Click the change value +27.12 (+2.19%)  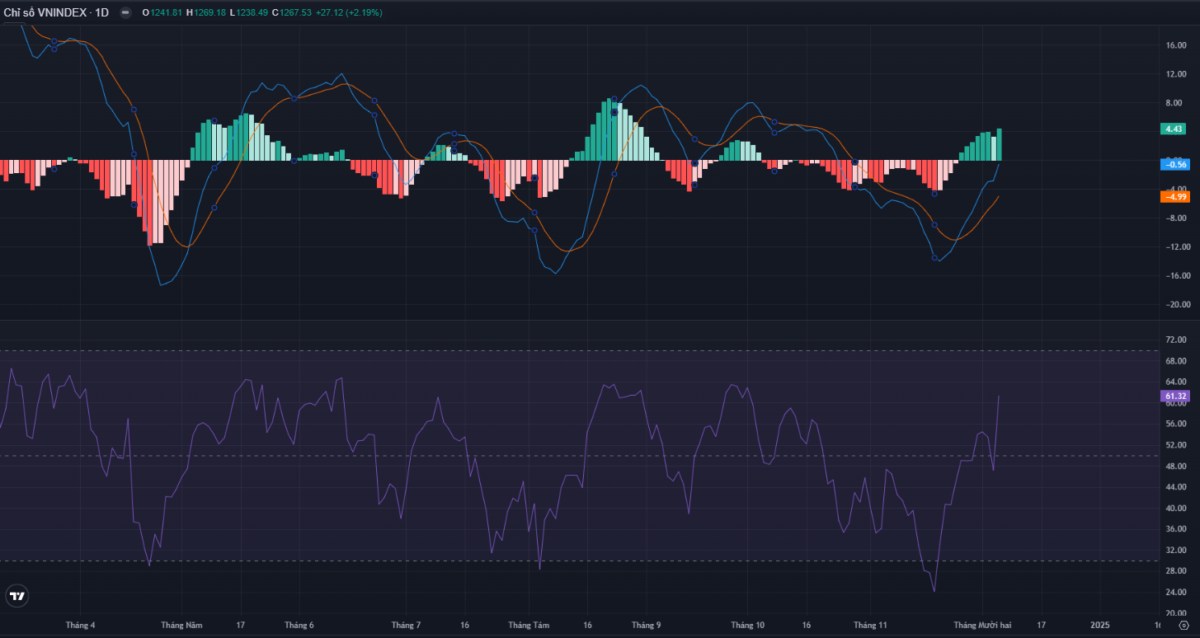click(x=349, y=12)
